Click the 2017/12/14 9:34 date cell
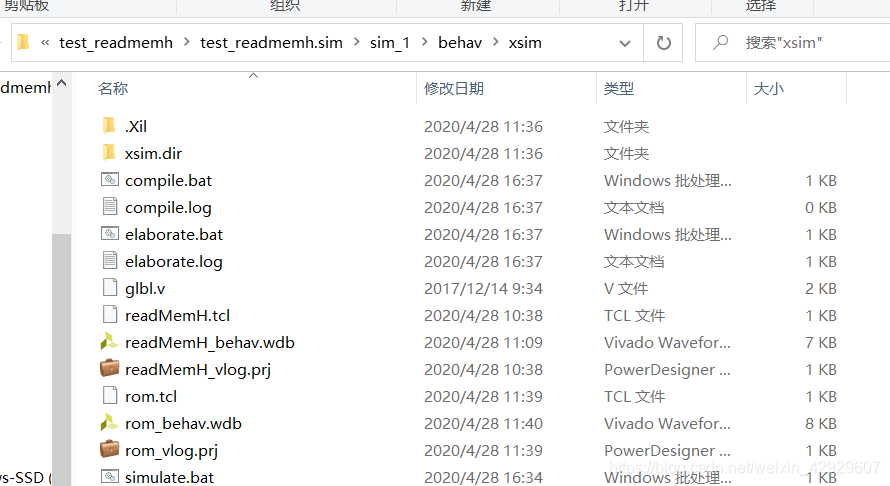The height and width of the screenshot is (486, 890). pyautogui.click(x=483, y=288)
